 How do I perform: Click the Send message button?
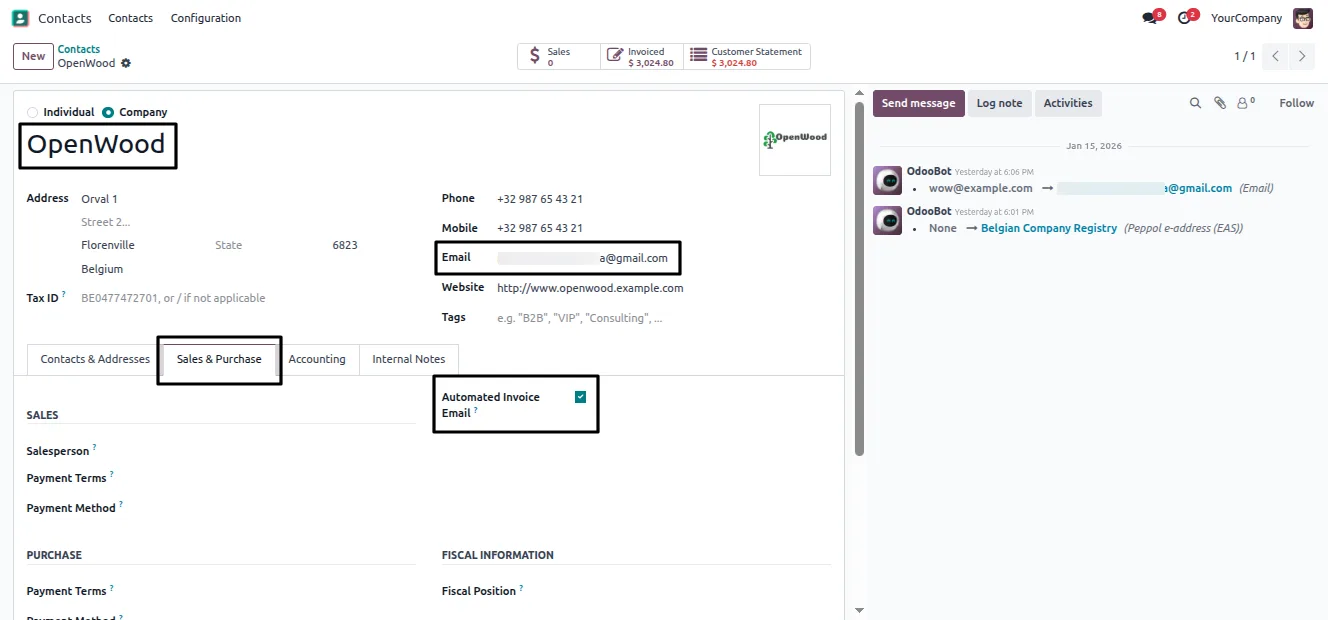[918, 103]
